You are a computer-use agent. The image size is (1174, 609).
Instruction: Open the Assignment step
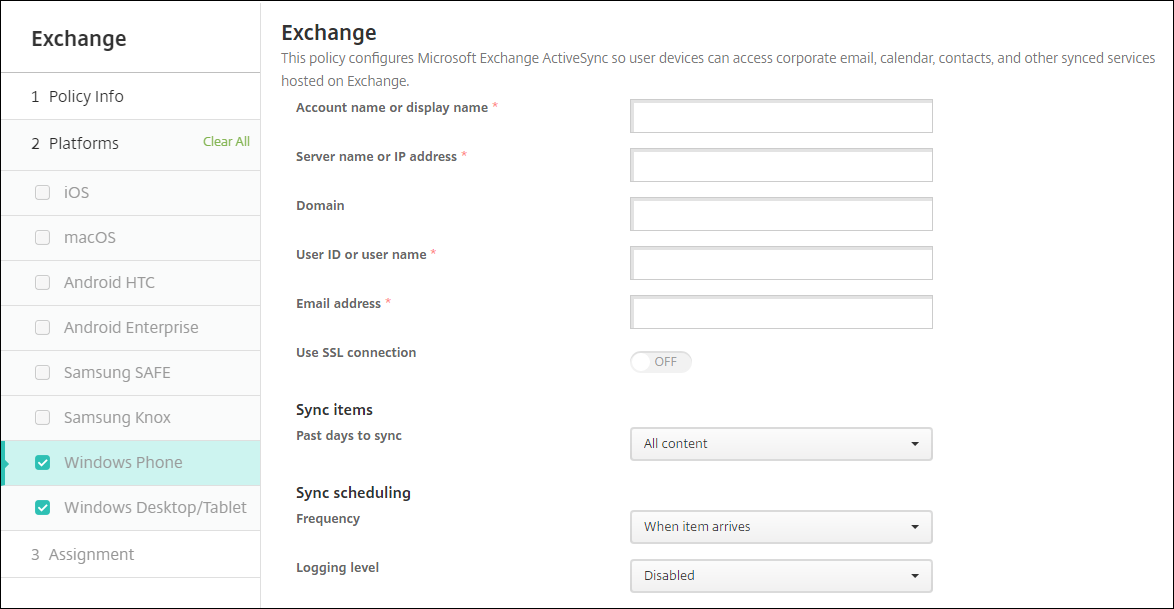coord(91,555)
